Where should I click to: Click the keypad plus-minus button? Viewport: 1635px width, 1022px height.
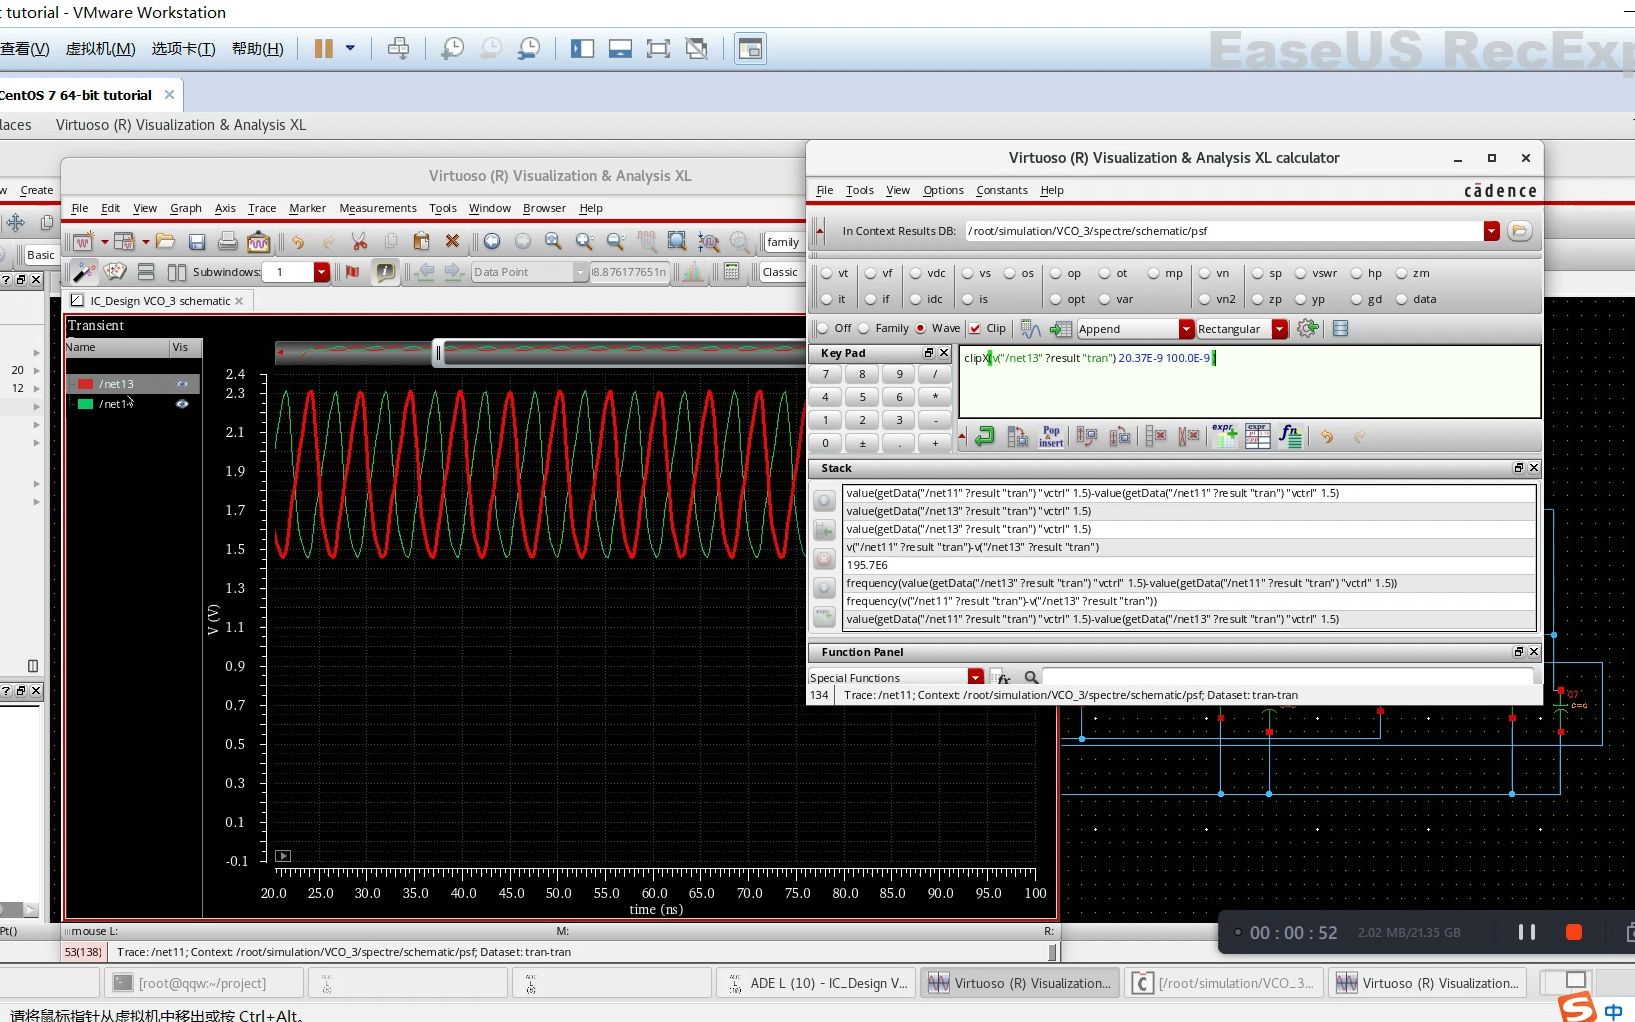coord(862,443)
